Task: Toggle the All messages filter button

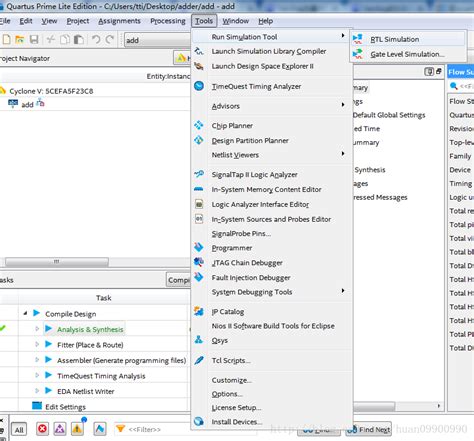Action: (19, 429)
